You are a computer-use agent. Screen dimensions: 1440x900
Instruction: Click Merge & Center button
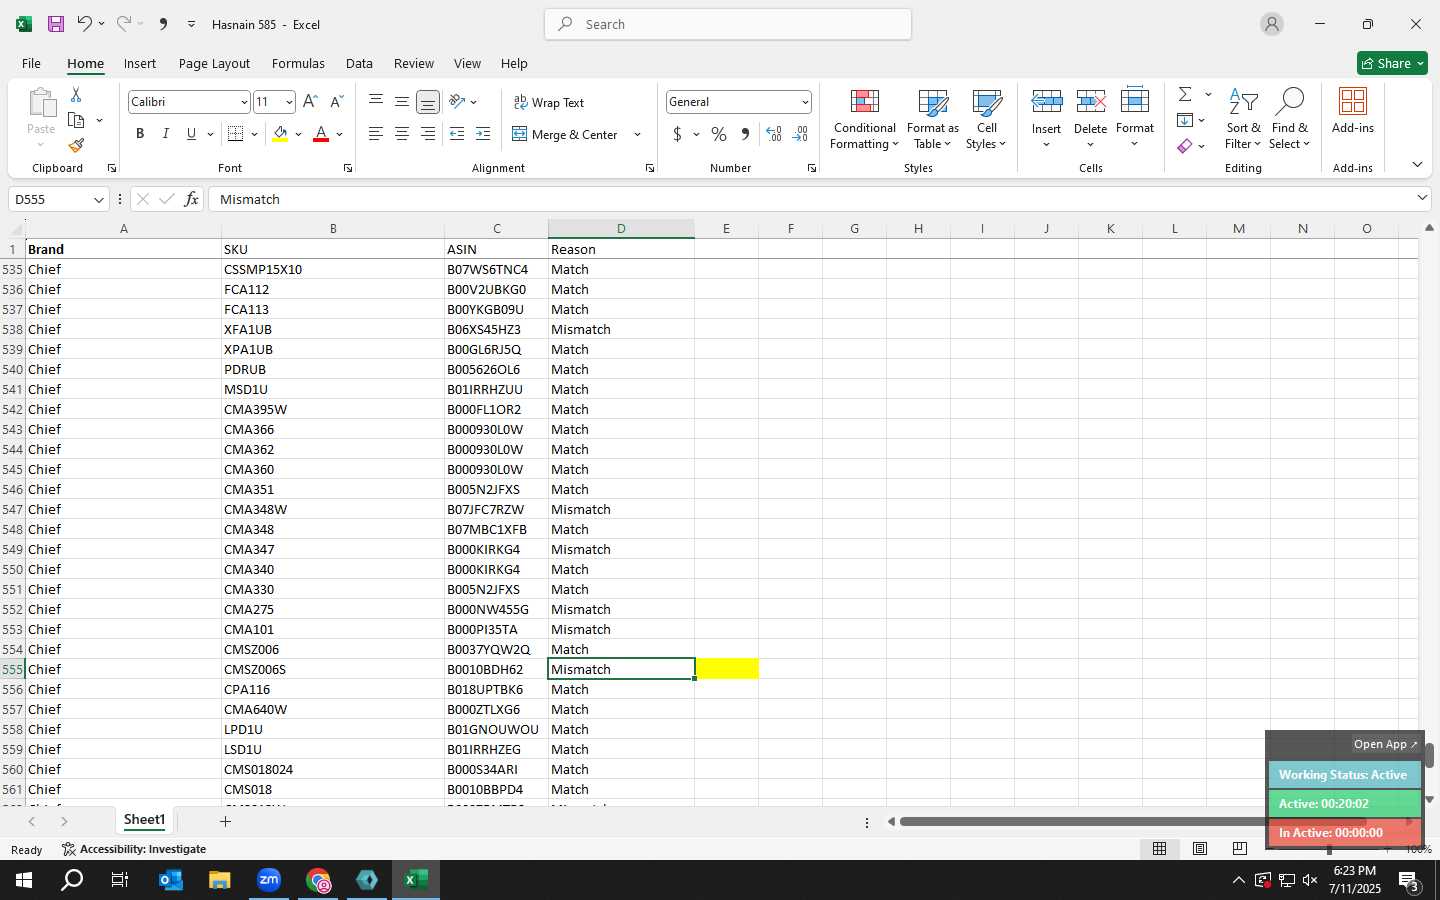(567, 134)
